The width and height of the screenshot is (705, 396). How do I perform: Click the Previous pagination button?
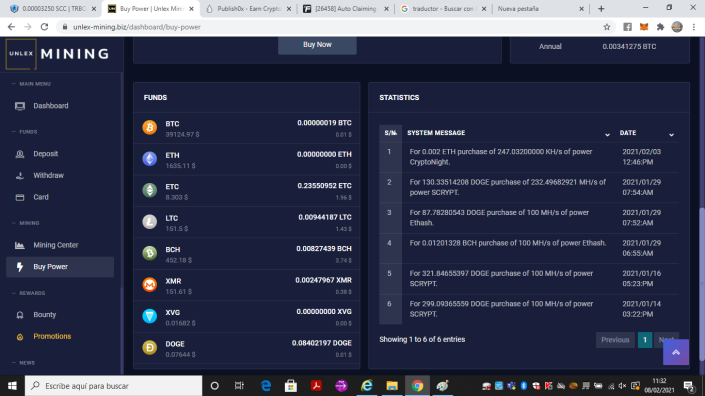pyautogui.click(x=615, y=340)
